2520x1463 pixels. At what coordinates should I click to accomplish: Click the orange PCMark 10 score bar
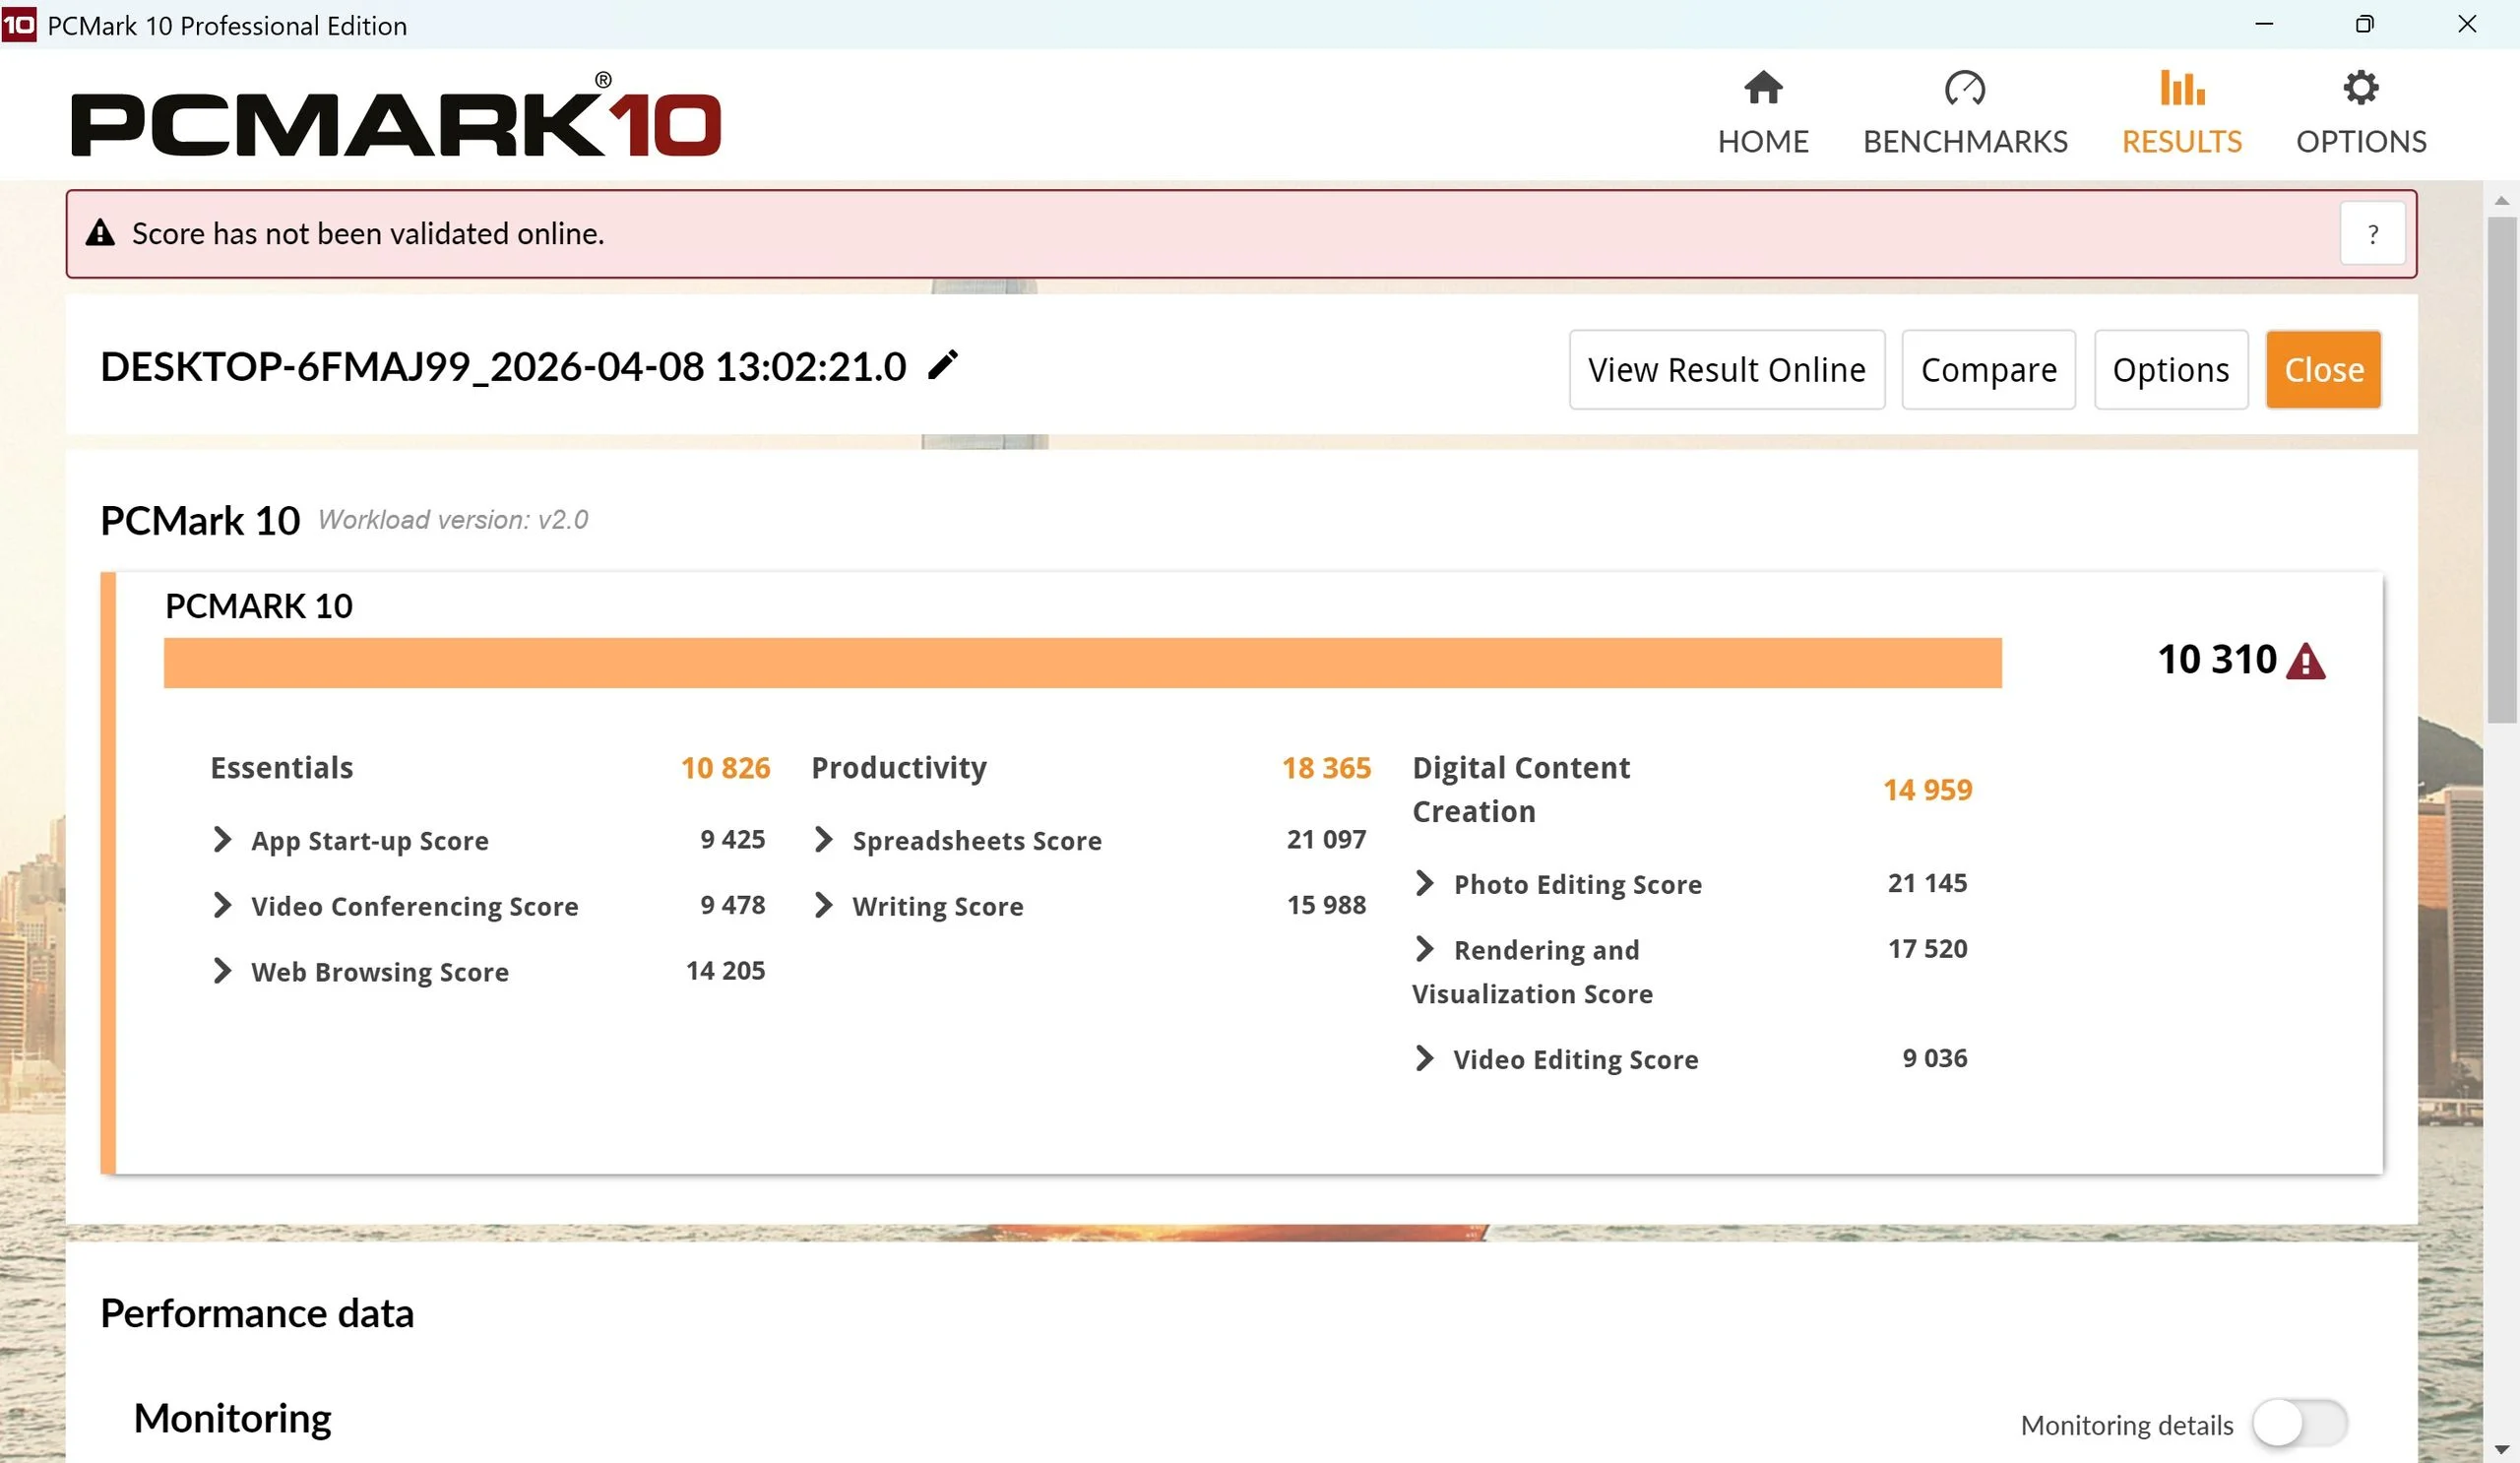1082,663
